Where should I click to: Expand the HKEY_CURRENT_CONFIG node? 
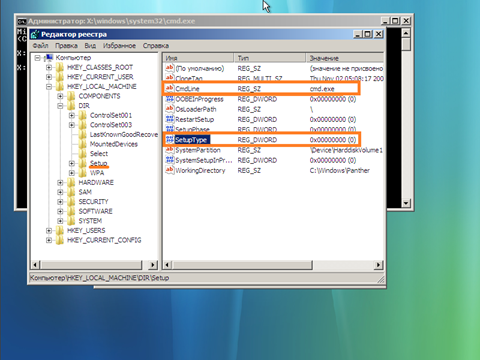[49, 240]
